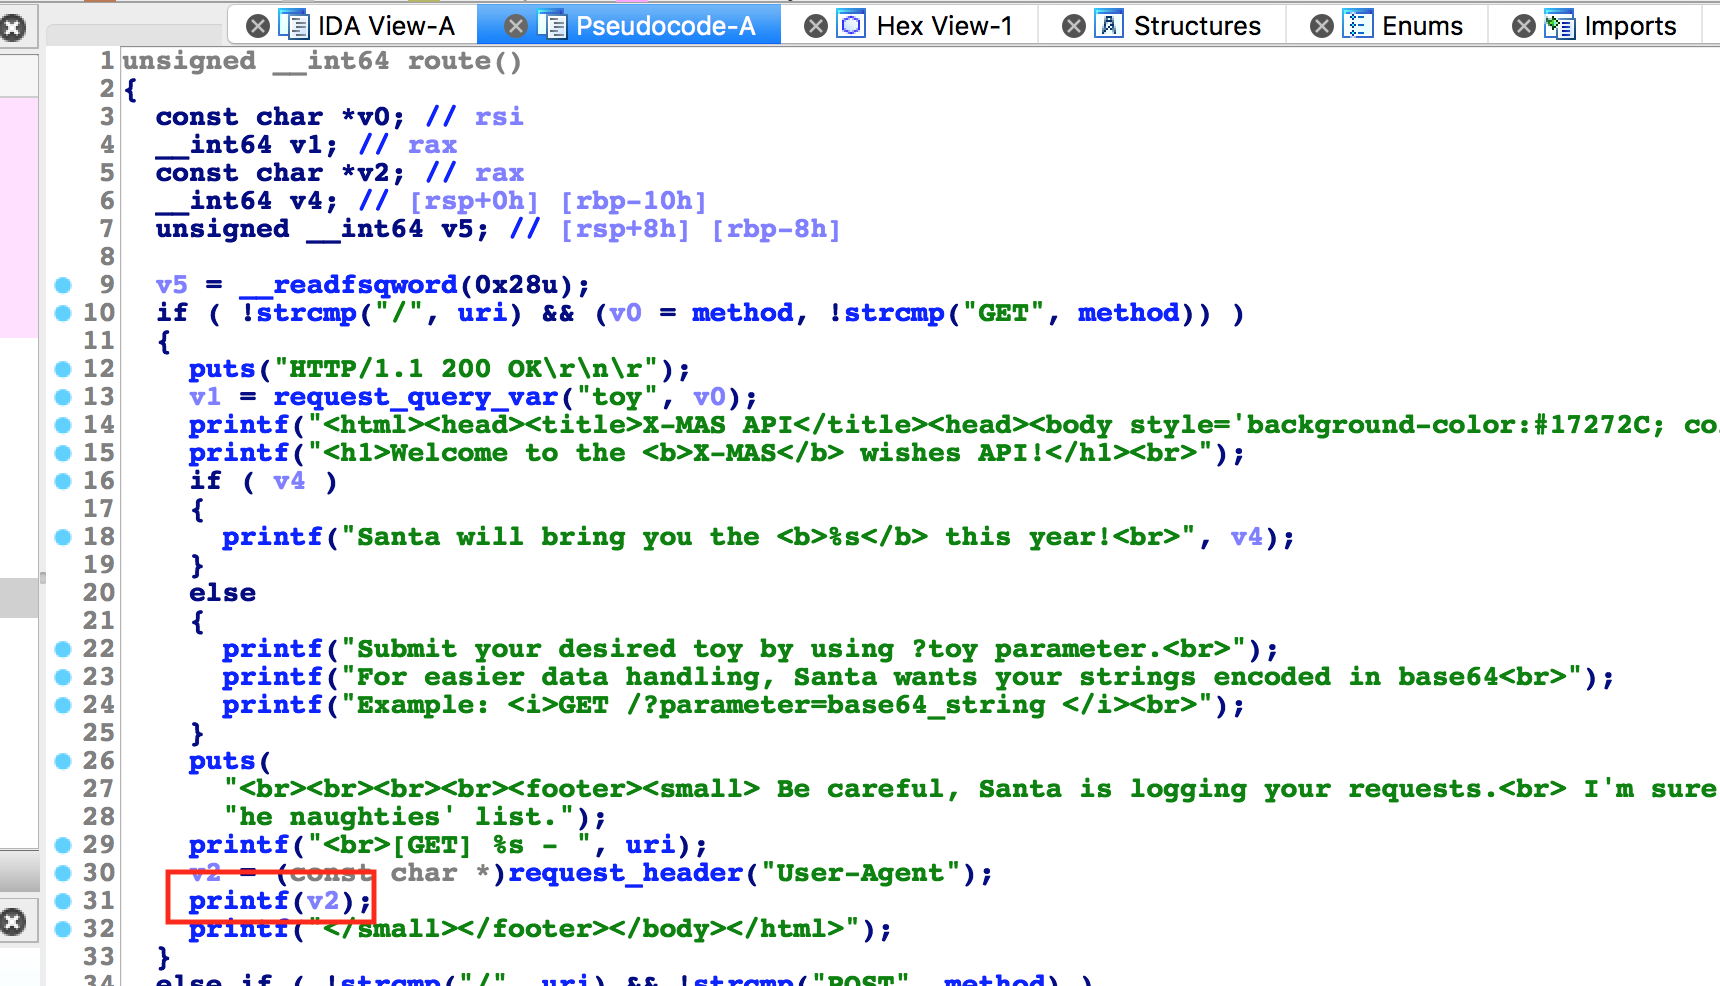Viewport: 1720px width, 986px height.
Task: Open the Hex View-1 tab
Action: coord(944,26)
